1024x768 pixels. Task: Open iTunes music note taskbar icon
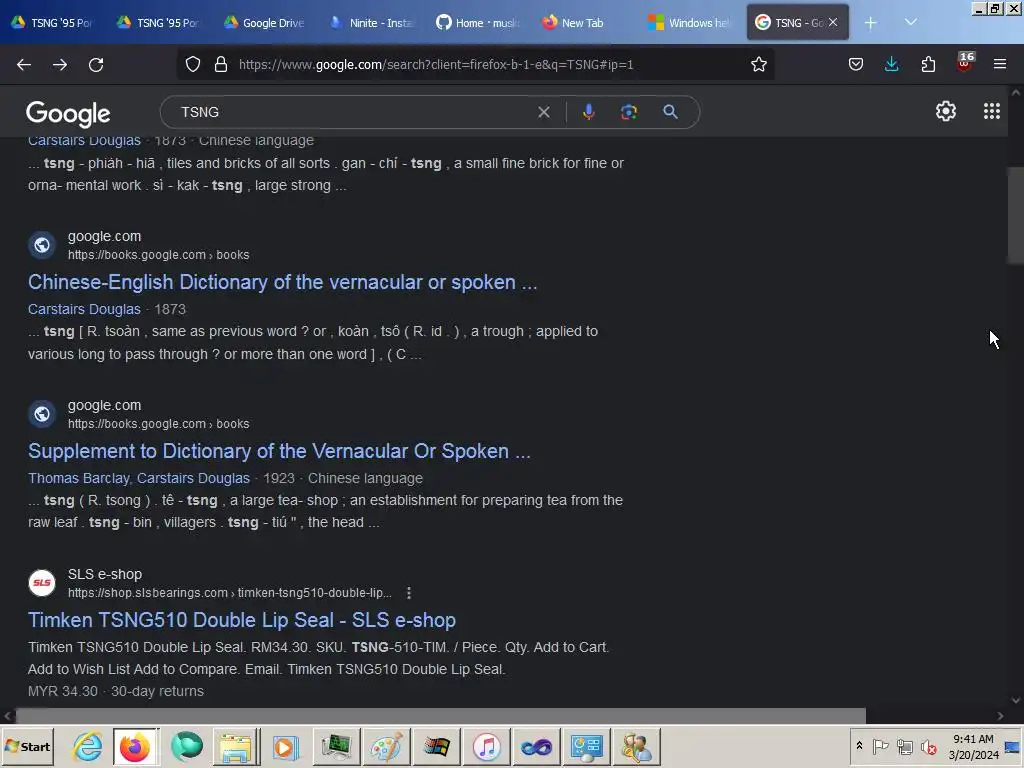point(487,747)
